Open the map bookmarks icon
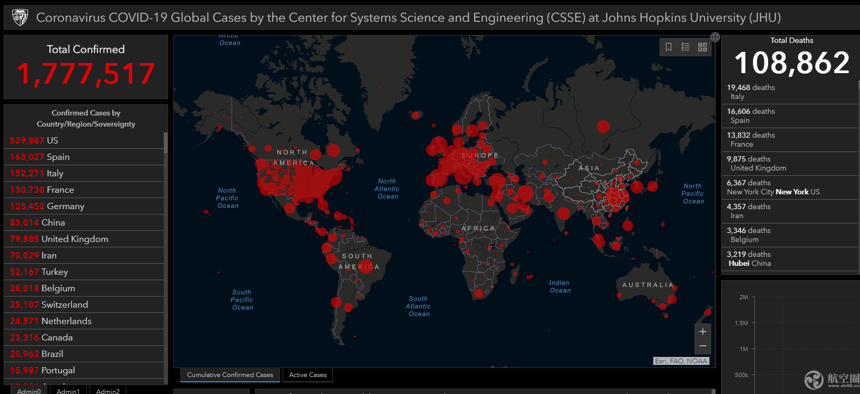 coord(668,47)
